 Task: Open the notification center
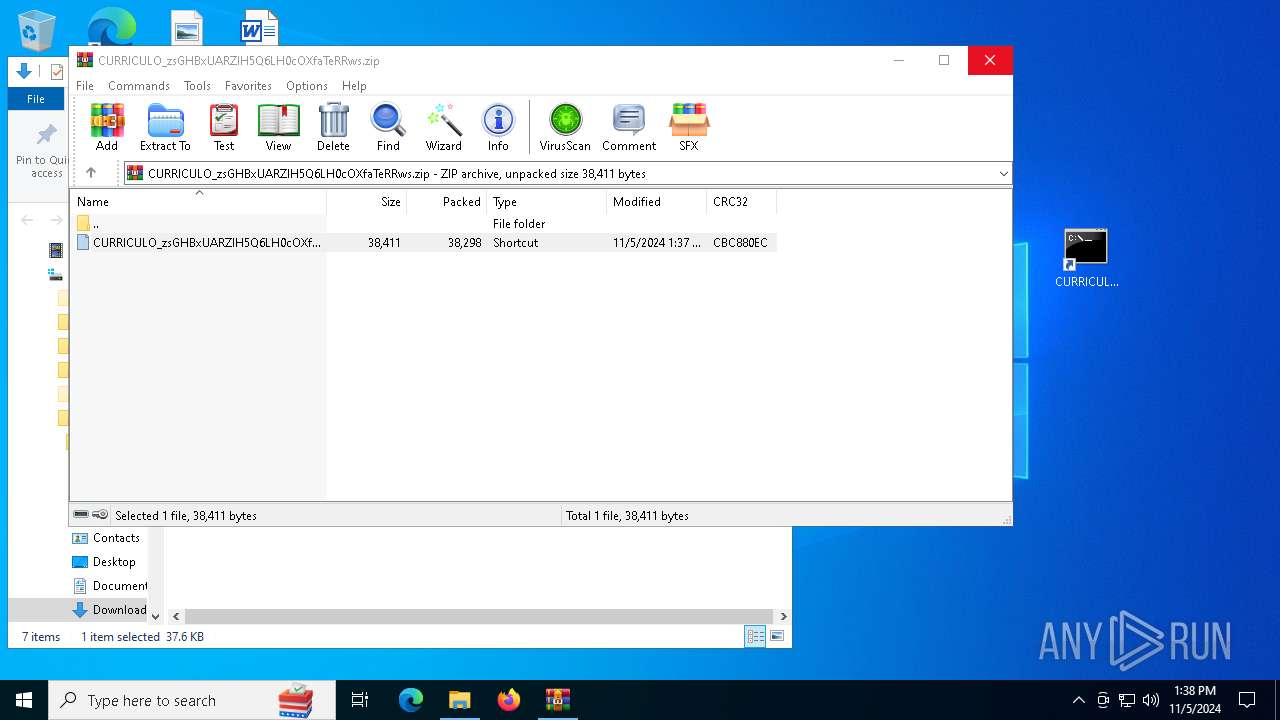pos(1247,700)
